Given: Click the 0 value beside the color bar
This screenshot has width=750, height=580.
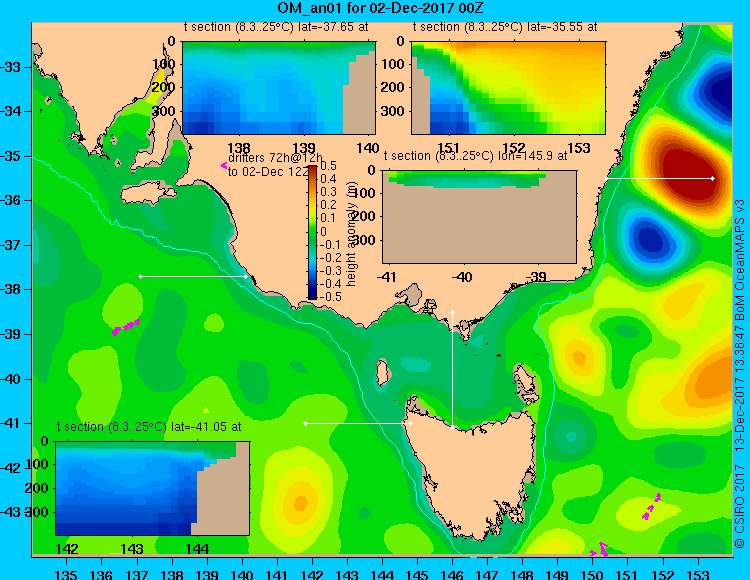Looking at the screenshot, I should click(x=323, y=231).
